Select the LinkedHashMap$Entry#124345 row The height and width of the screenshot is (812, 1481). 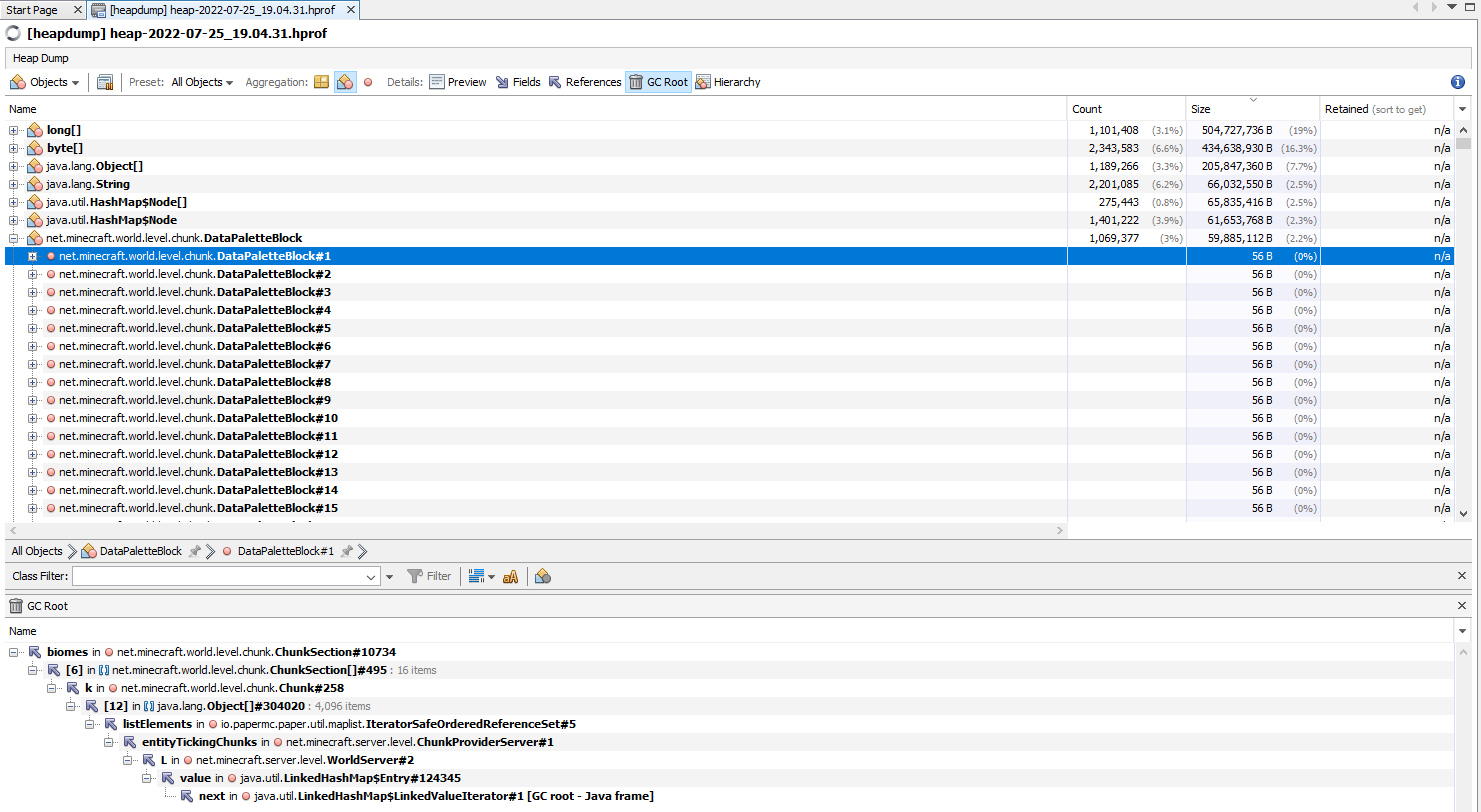(x=730, y=778)
